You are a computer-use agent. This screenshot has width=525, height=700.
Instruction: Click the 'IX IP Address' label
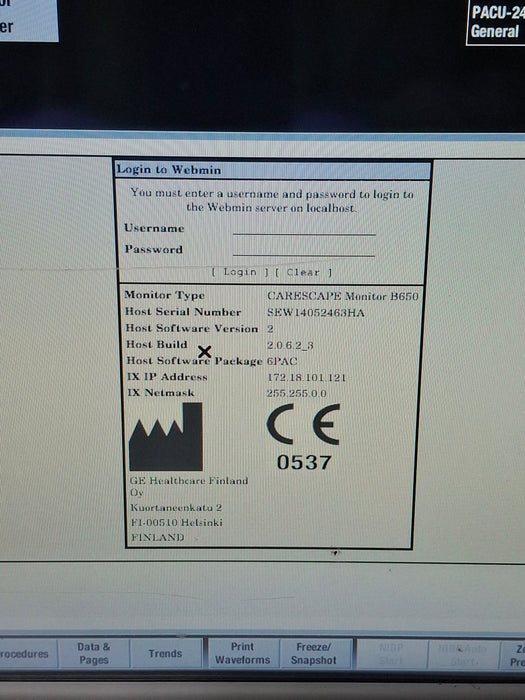(x=167, y=377)
